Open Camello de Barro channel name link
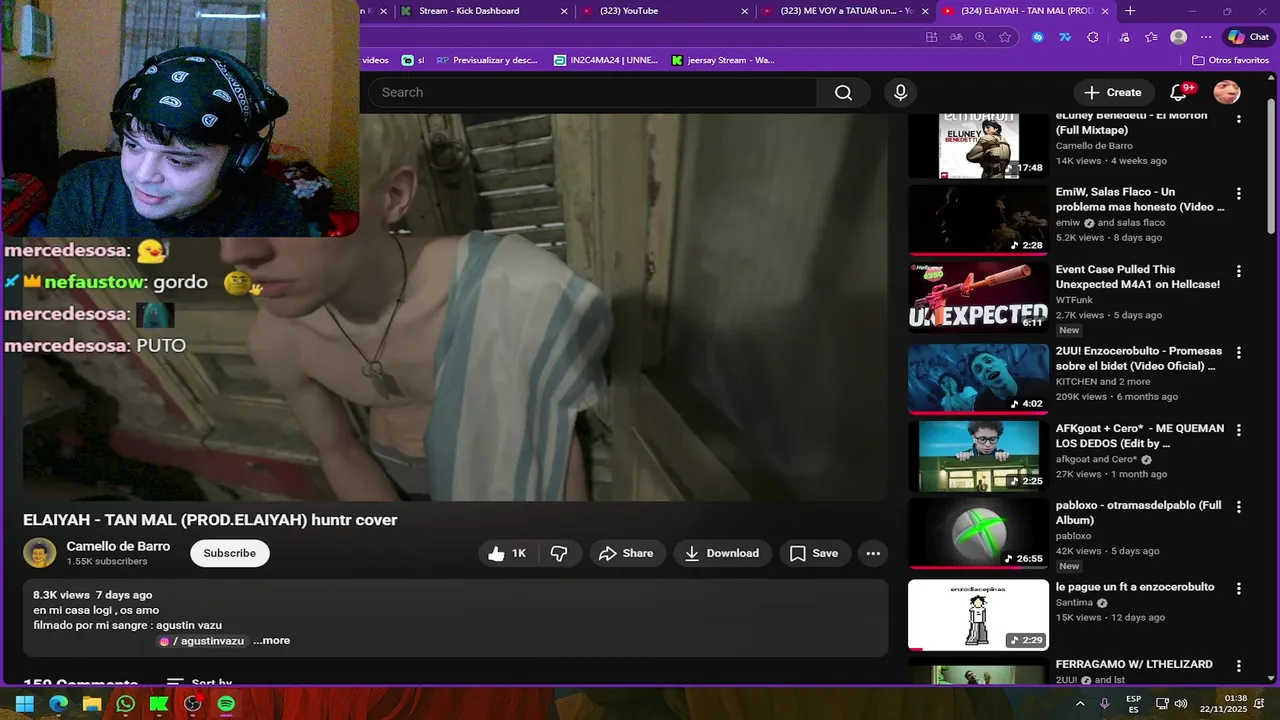The width and height of the screenshot is (1280, 720). tap(118, 546)
